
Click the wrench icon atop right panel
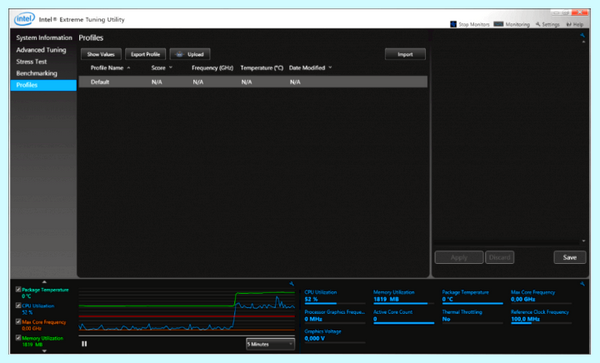[582, 36]
